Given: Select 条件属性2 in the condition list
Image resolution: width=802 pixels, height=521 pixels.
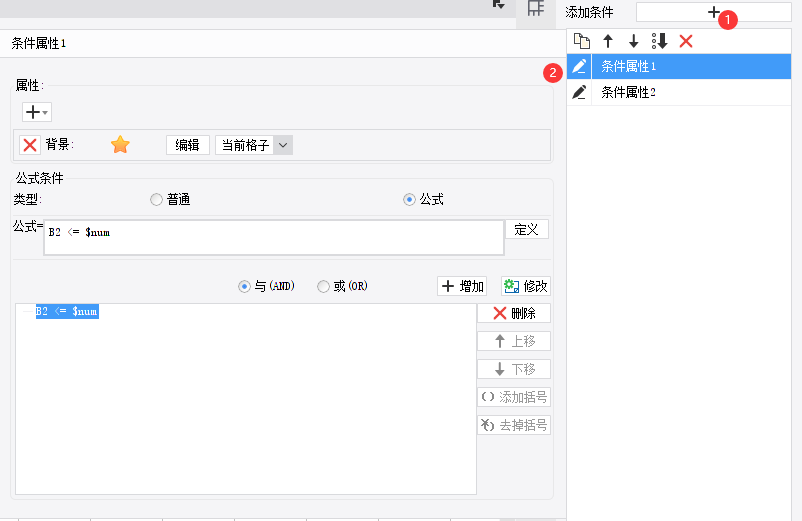Looking at the screenshot, I should tap(691, 93).
